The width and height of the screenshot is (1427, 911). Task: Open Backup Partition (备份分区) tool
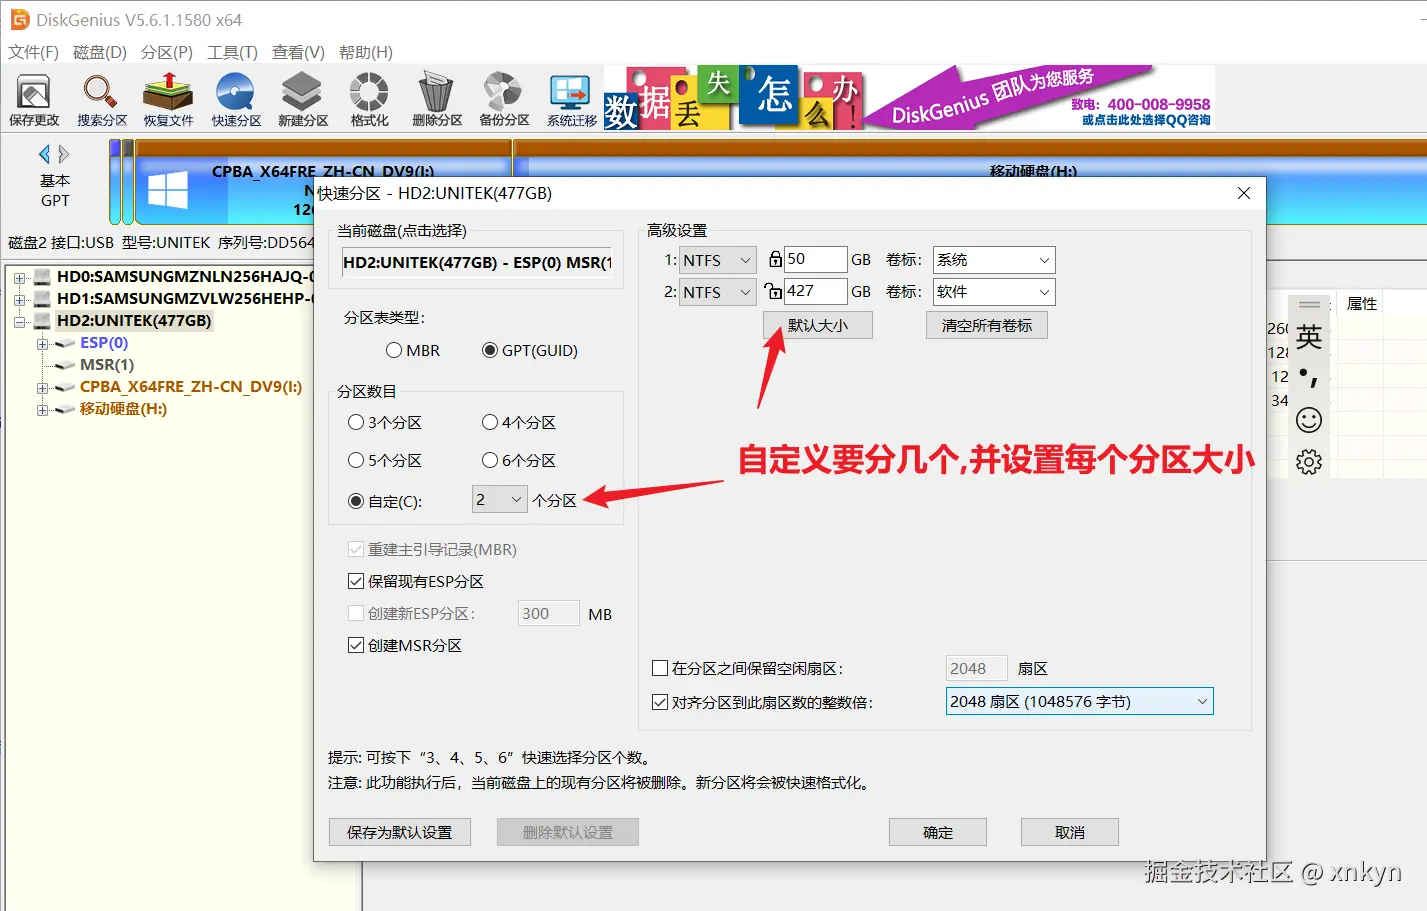tap(503, 99)
